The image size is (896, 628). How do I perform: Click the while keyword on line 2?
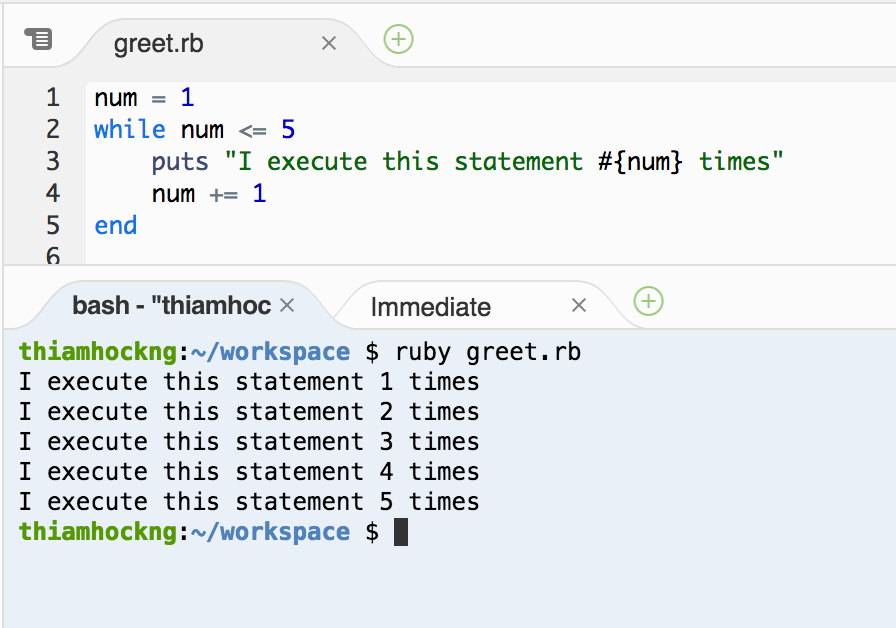click(x=128, y=129)
